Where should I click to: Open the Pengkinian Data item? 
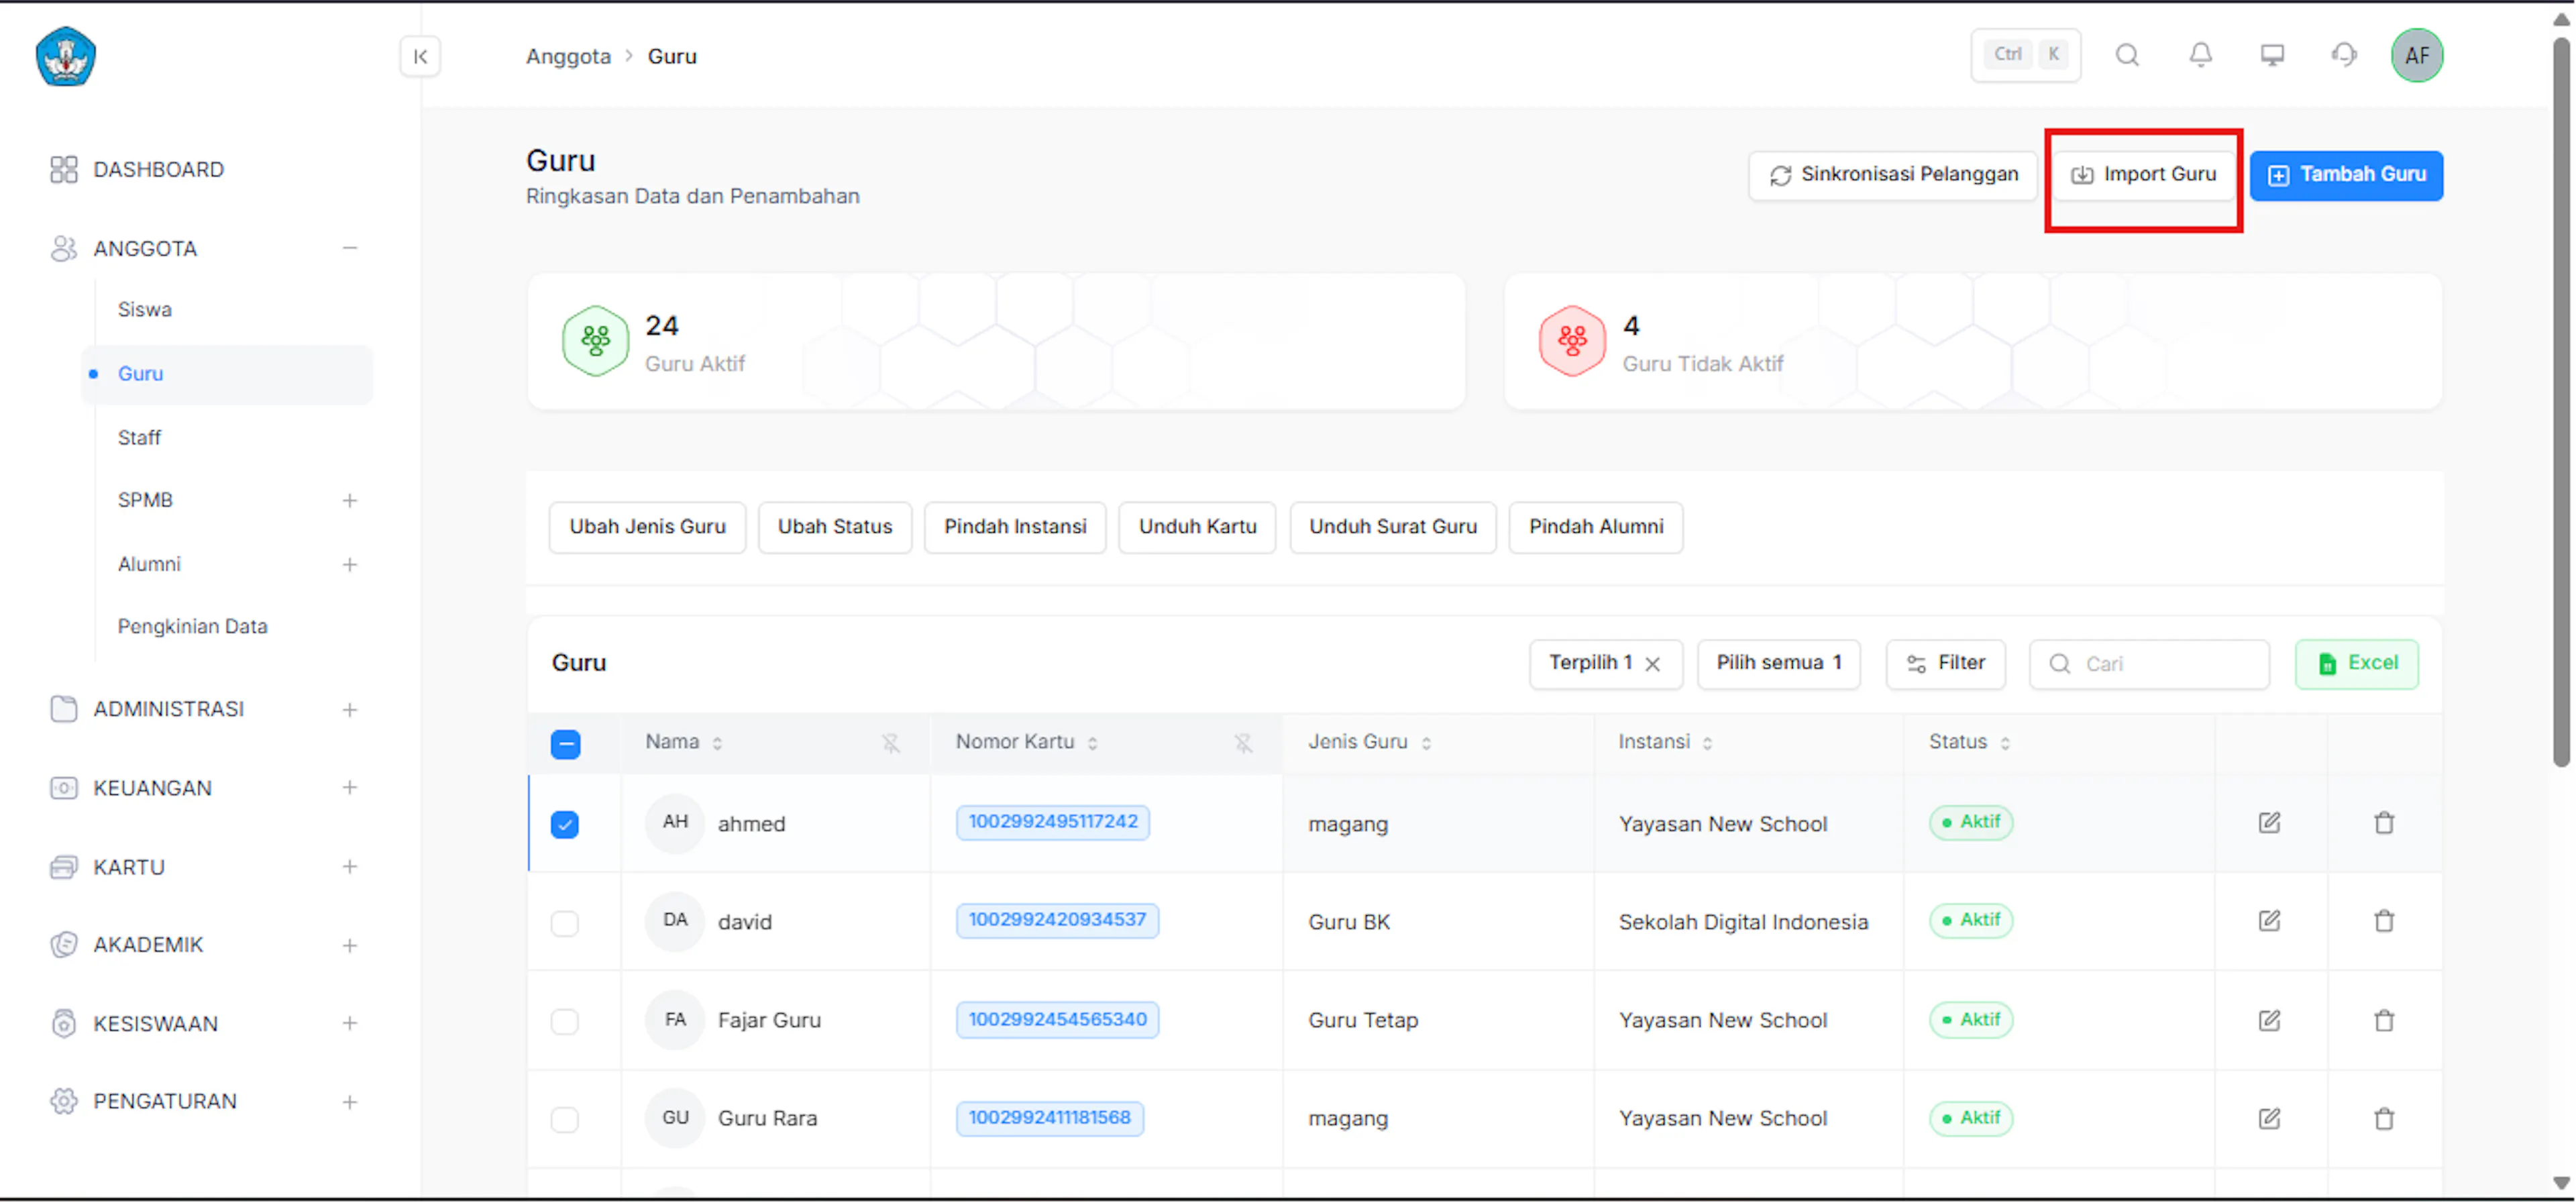(193, 627)
